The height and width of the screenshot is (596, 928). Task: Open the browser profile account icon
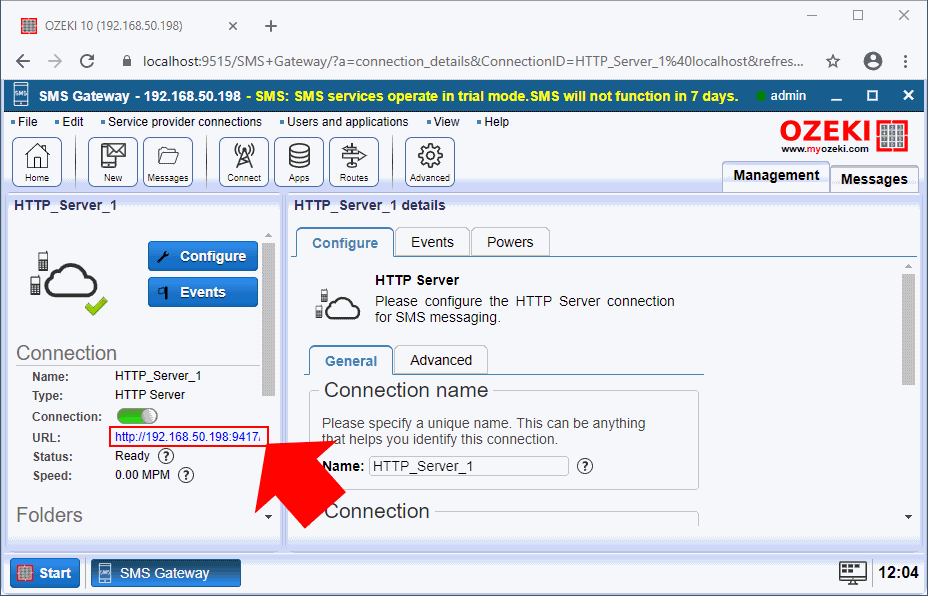click(872, 61)
